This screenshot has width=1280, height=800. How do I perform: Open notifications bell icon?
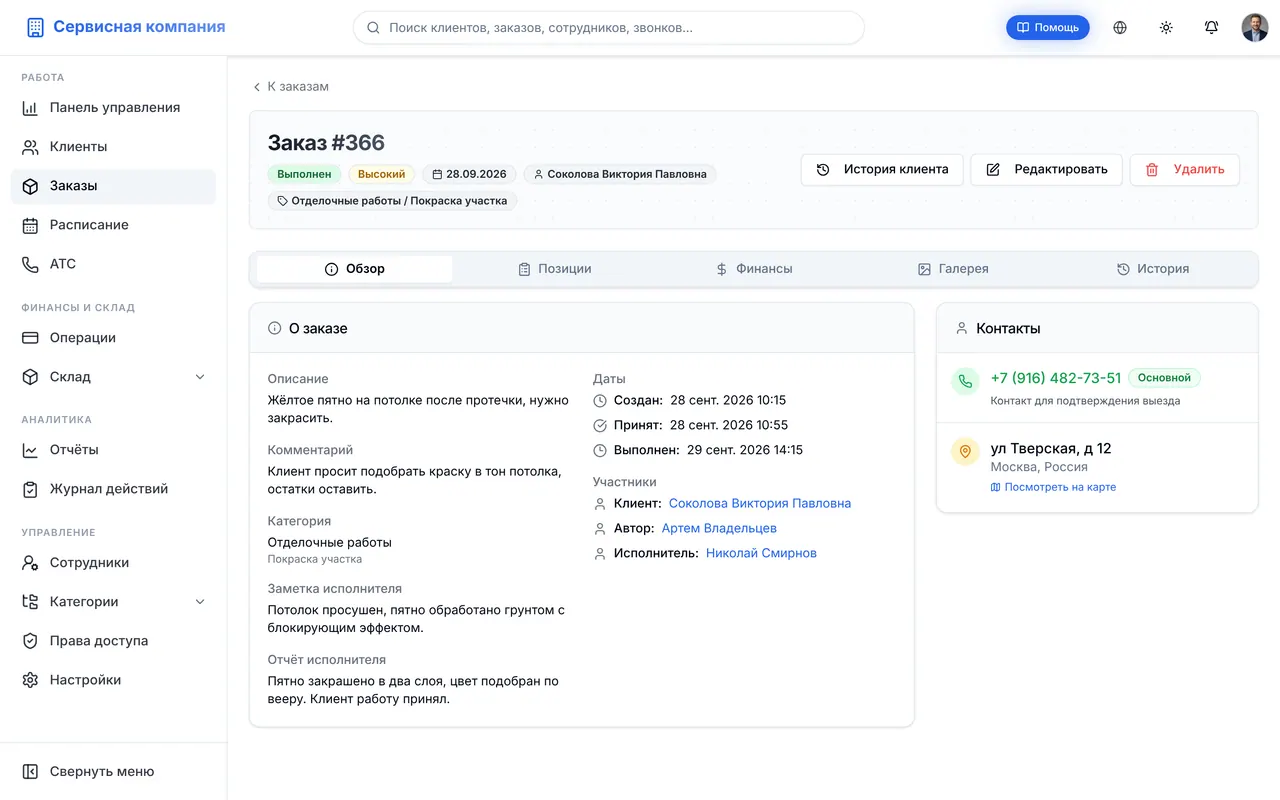click(1211, 28)
